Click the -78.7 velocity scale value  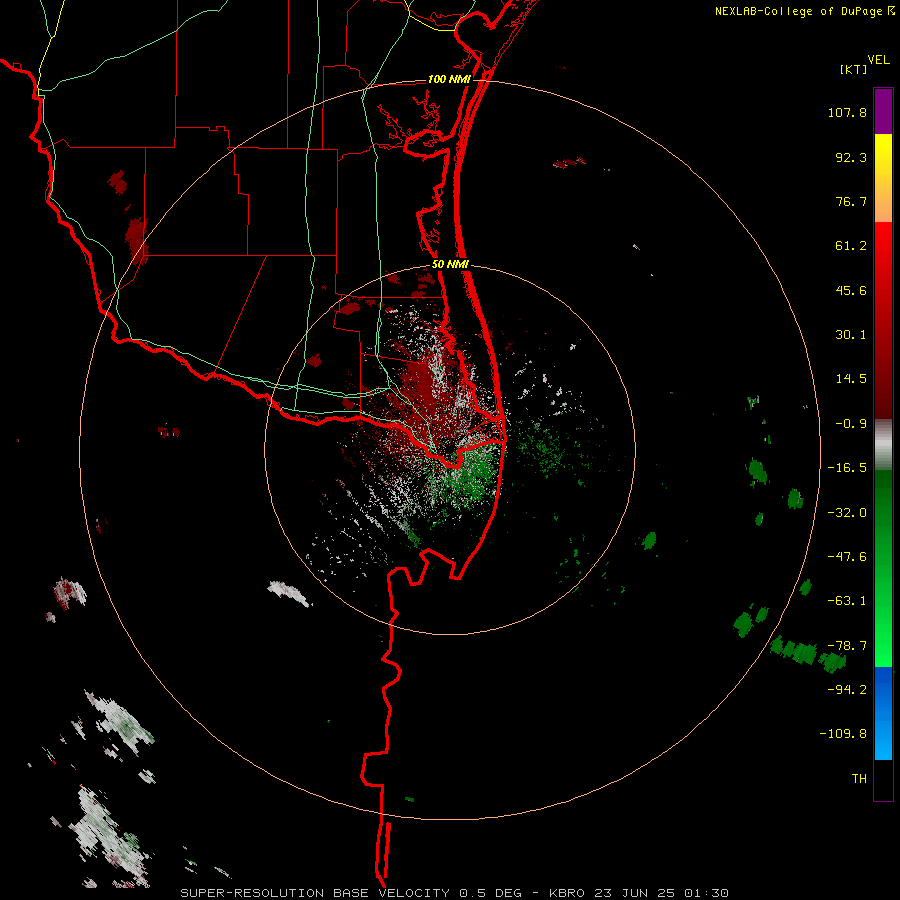[x=847, y=646]
